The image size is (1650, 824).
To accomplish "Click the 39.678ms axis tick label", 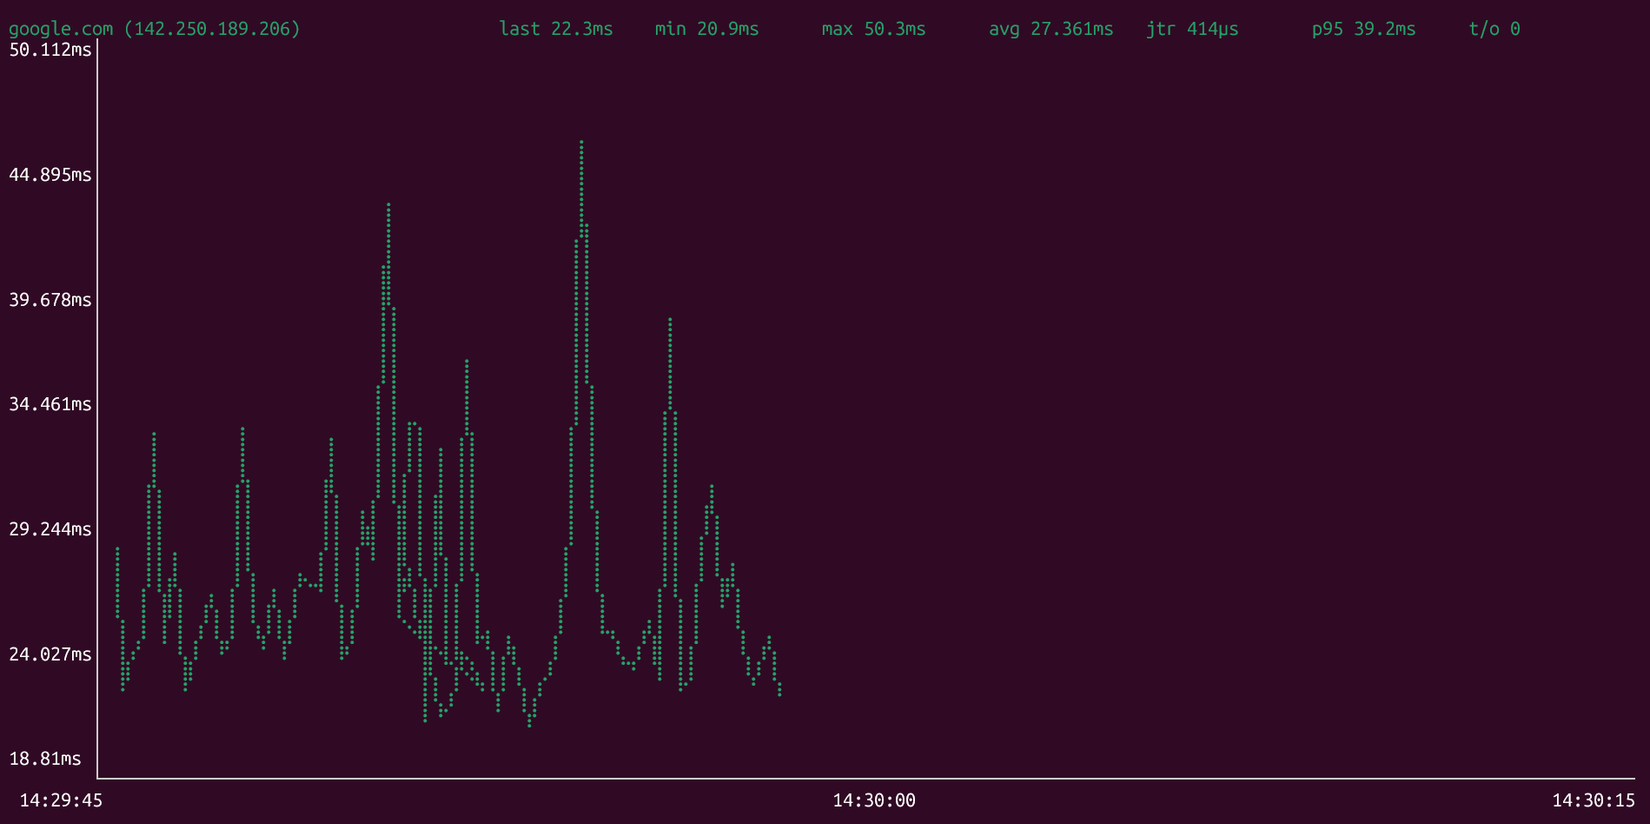I will tap(50, 300).
